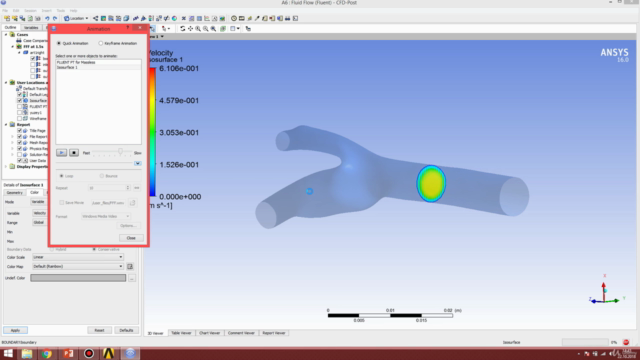Select the pan (four-arrow) view tool
Screen dimensions: 640x360
tap(190, 29)
